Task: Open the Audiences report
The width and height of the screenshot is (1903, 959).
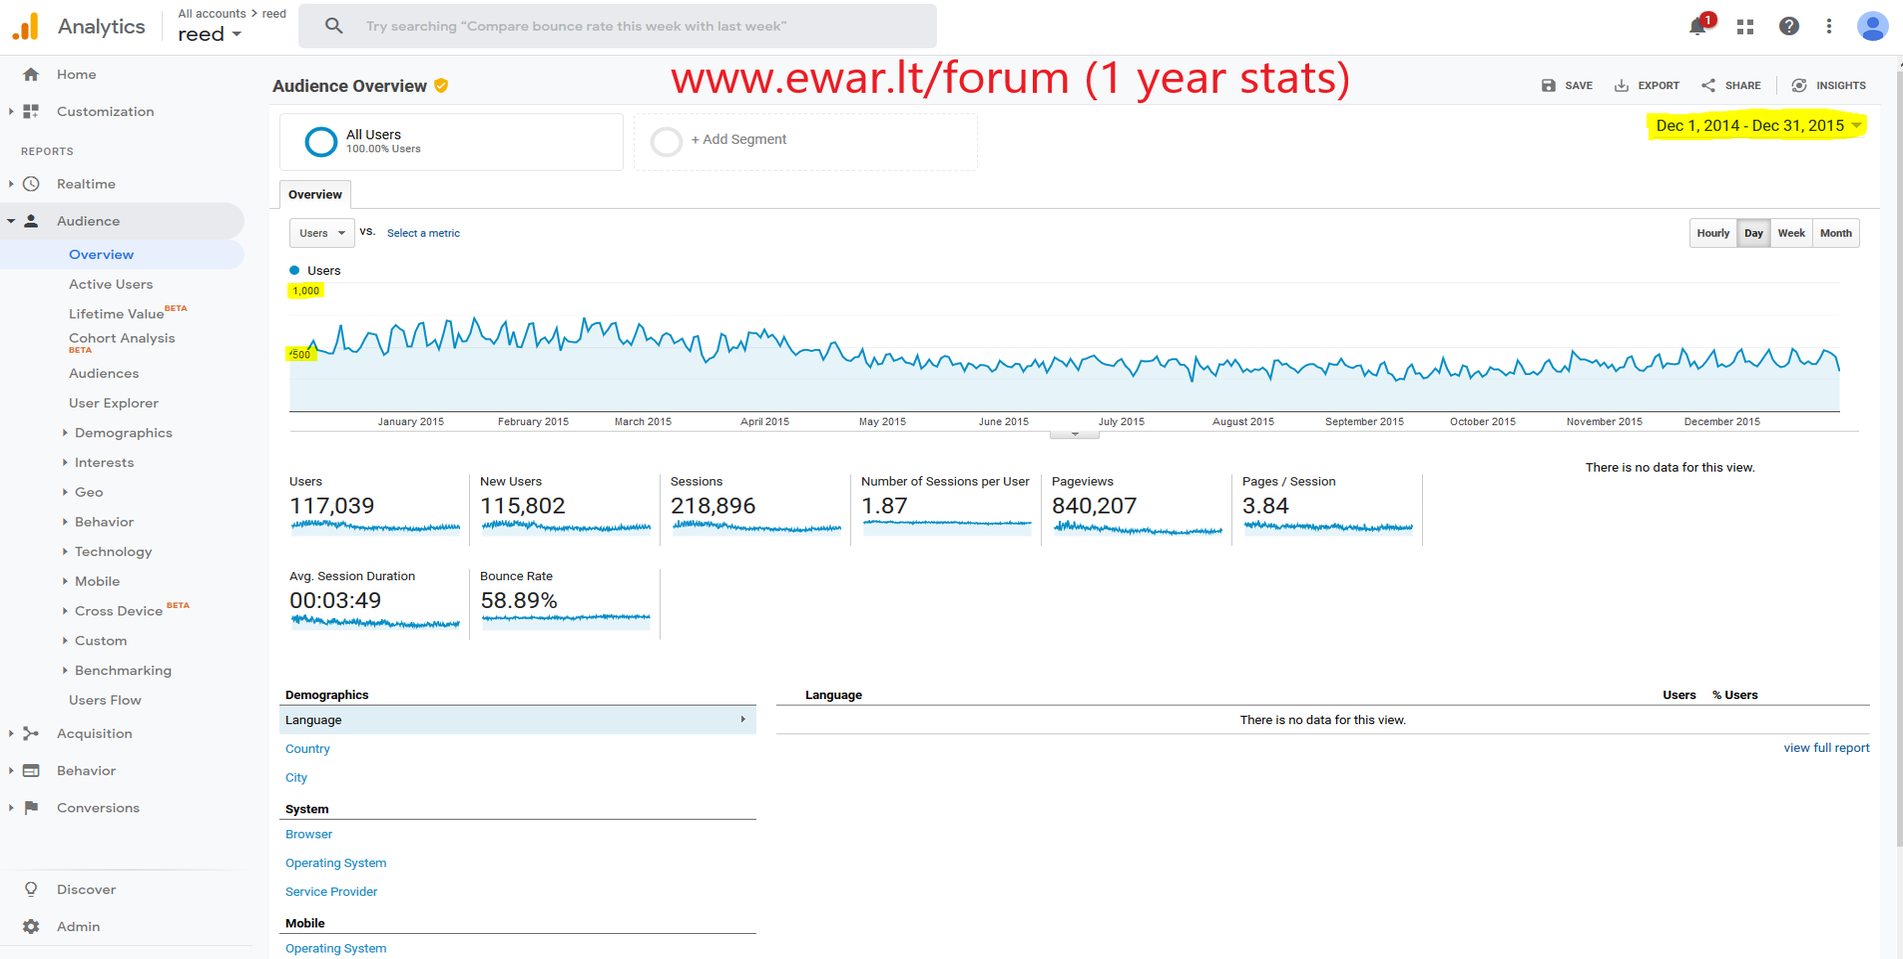Action: pyautogui.click(x=104, y=373)
